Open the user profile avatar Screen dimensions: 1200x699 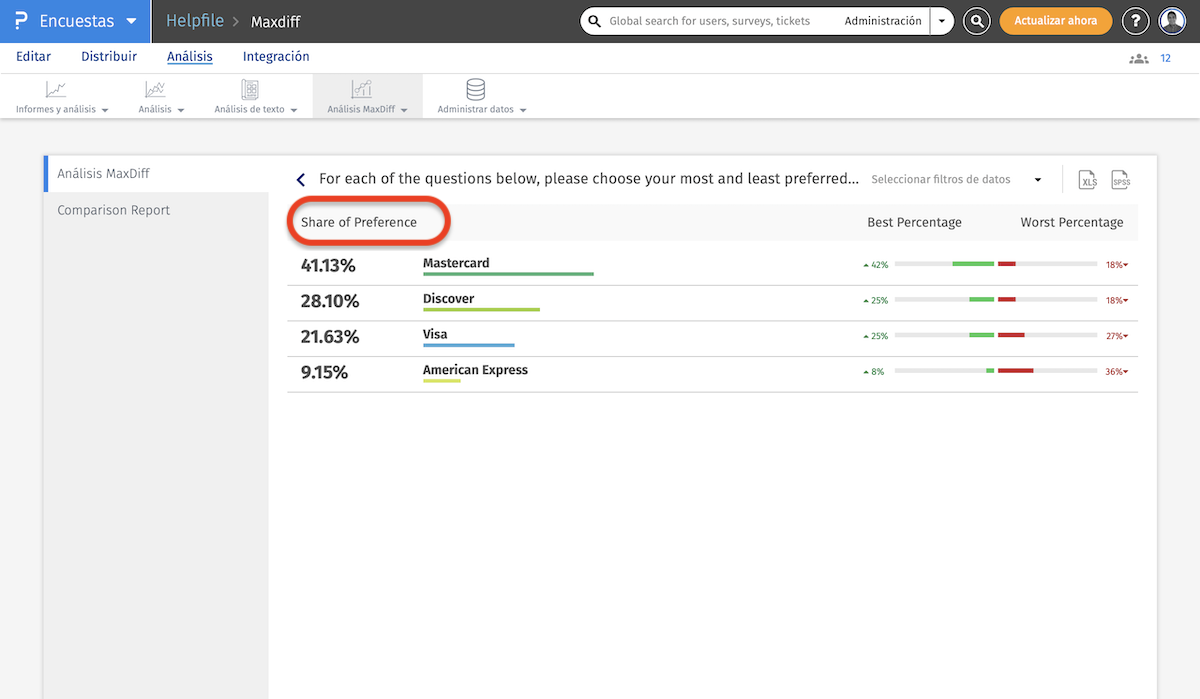click(x=1172, y=21)
